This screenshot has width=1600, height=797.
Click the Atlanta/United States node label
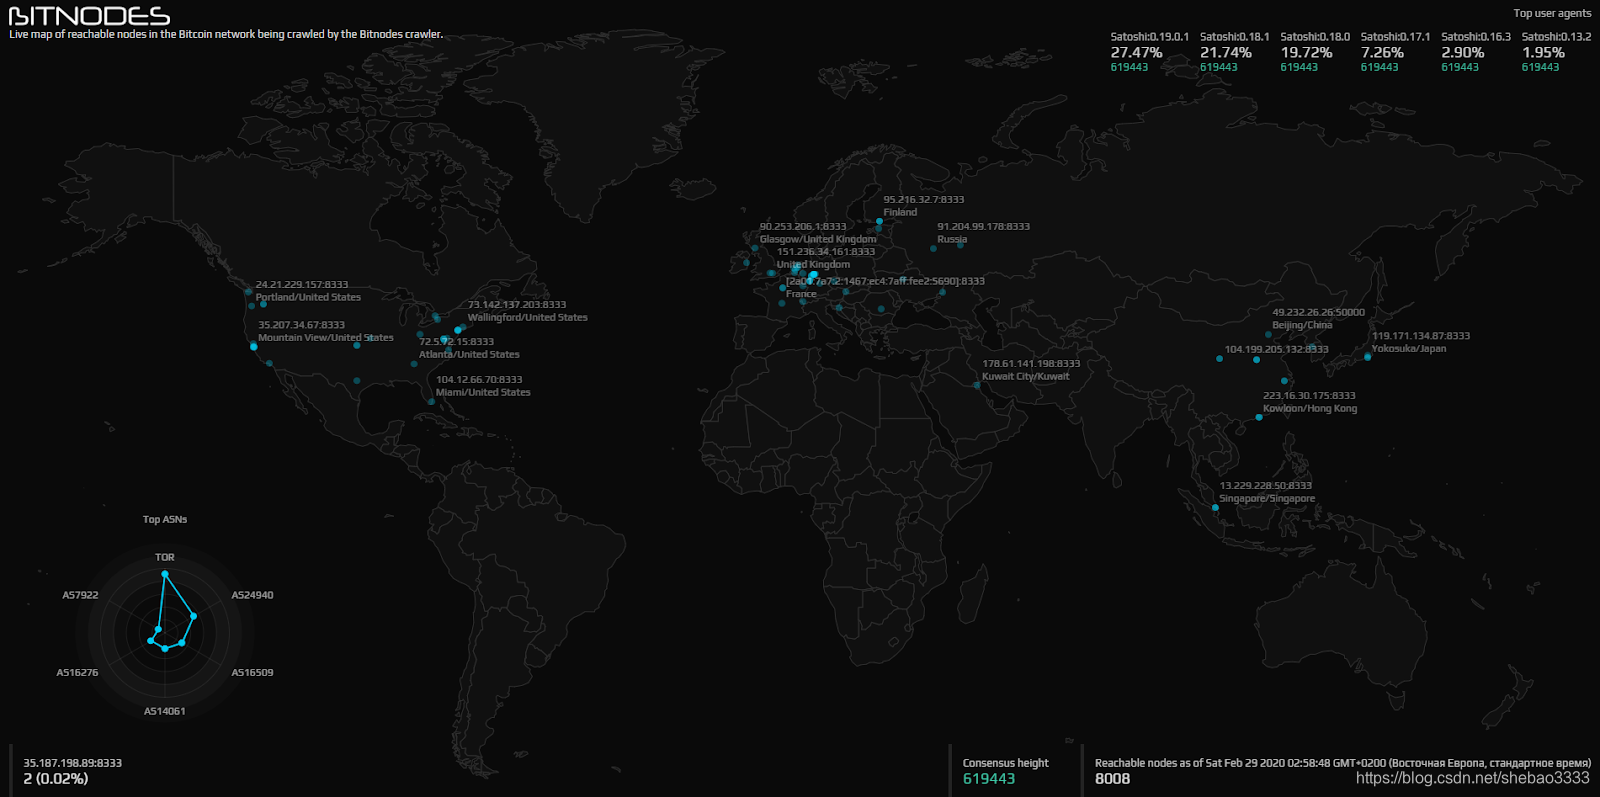pos(469,354)
